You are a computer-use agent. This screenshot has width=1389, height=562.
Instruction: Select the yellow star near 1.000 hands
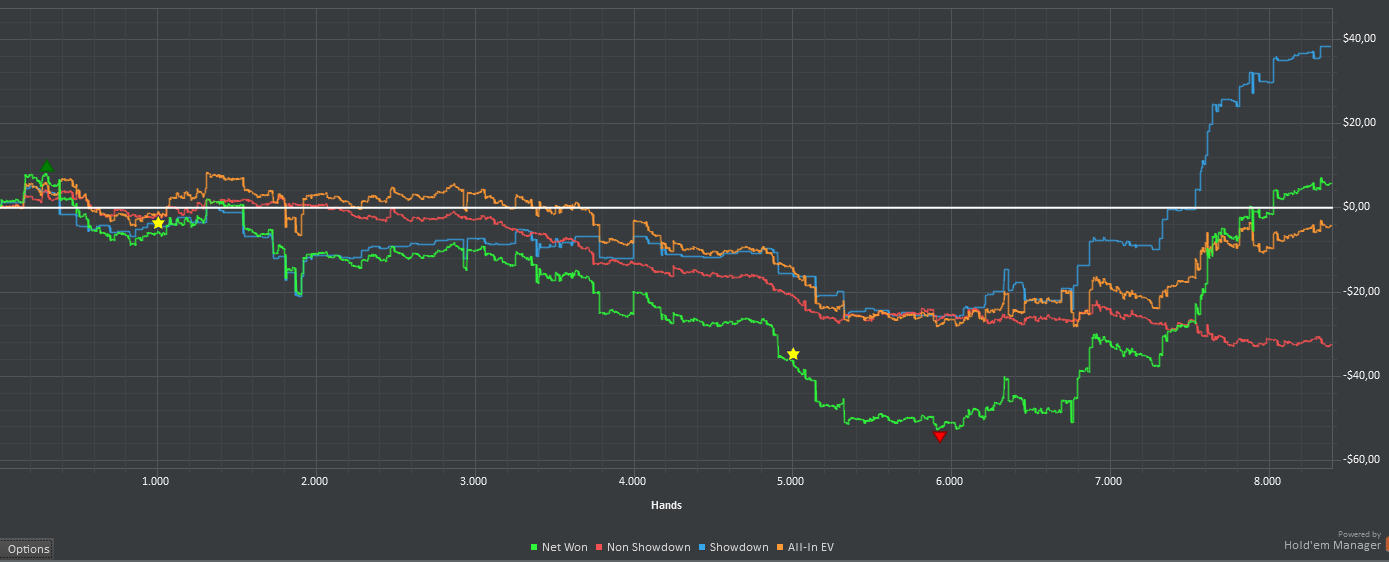[x=158, y=222]
